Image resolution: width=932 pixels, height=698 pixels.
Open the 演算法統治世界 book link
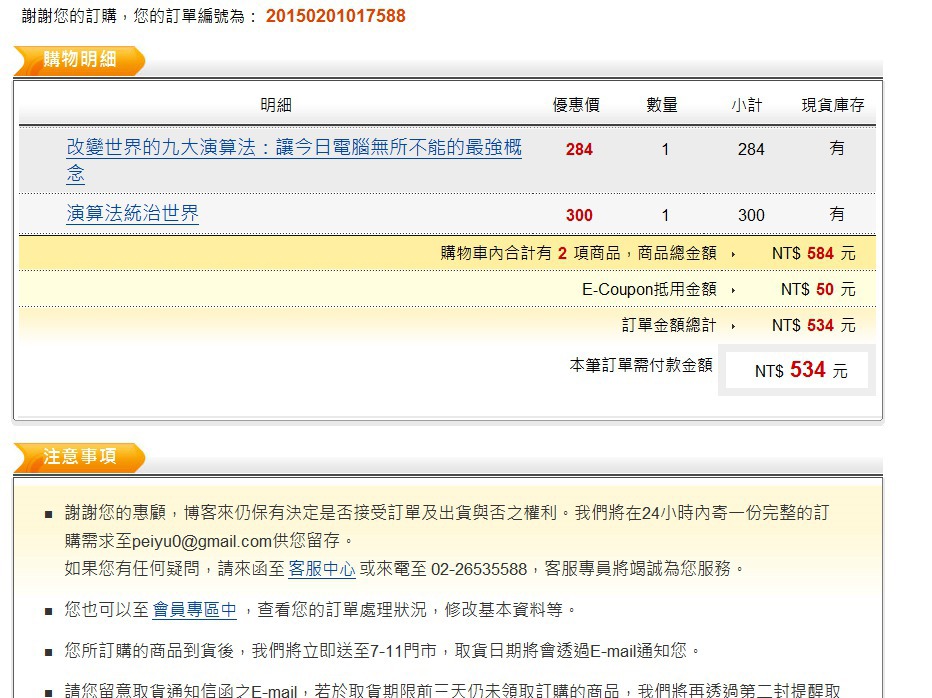pos(133,213)
